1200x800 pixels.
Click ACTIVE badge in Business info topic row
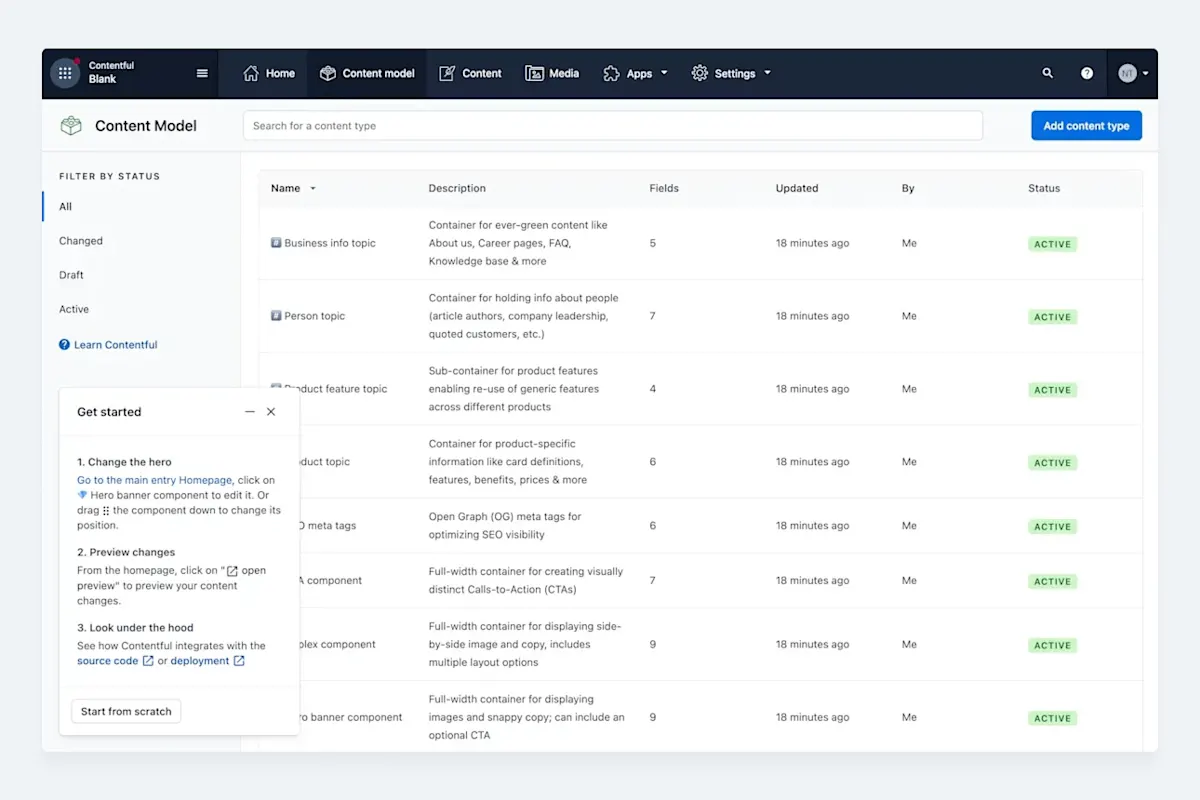[1052, 244]
